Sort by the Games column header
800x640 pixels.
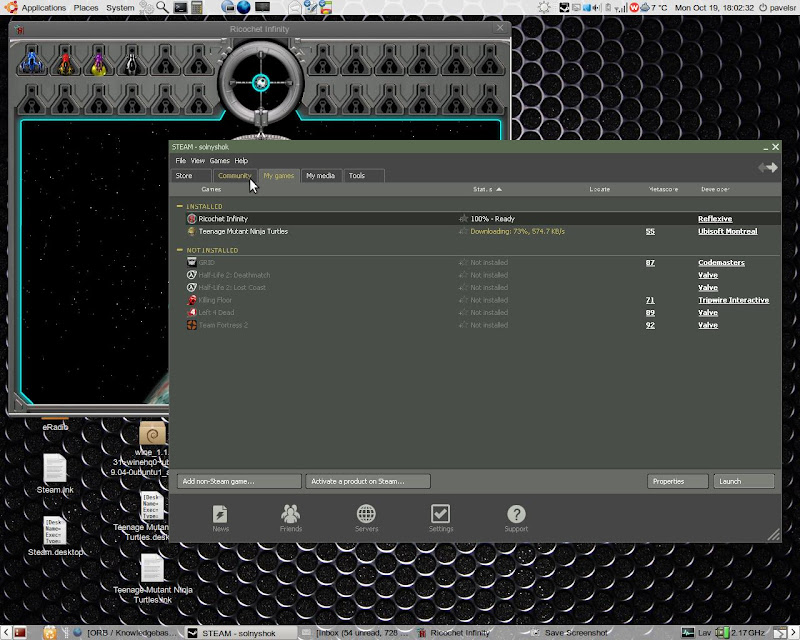click(211, 189)
